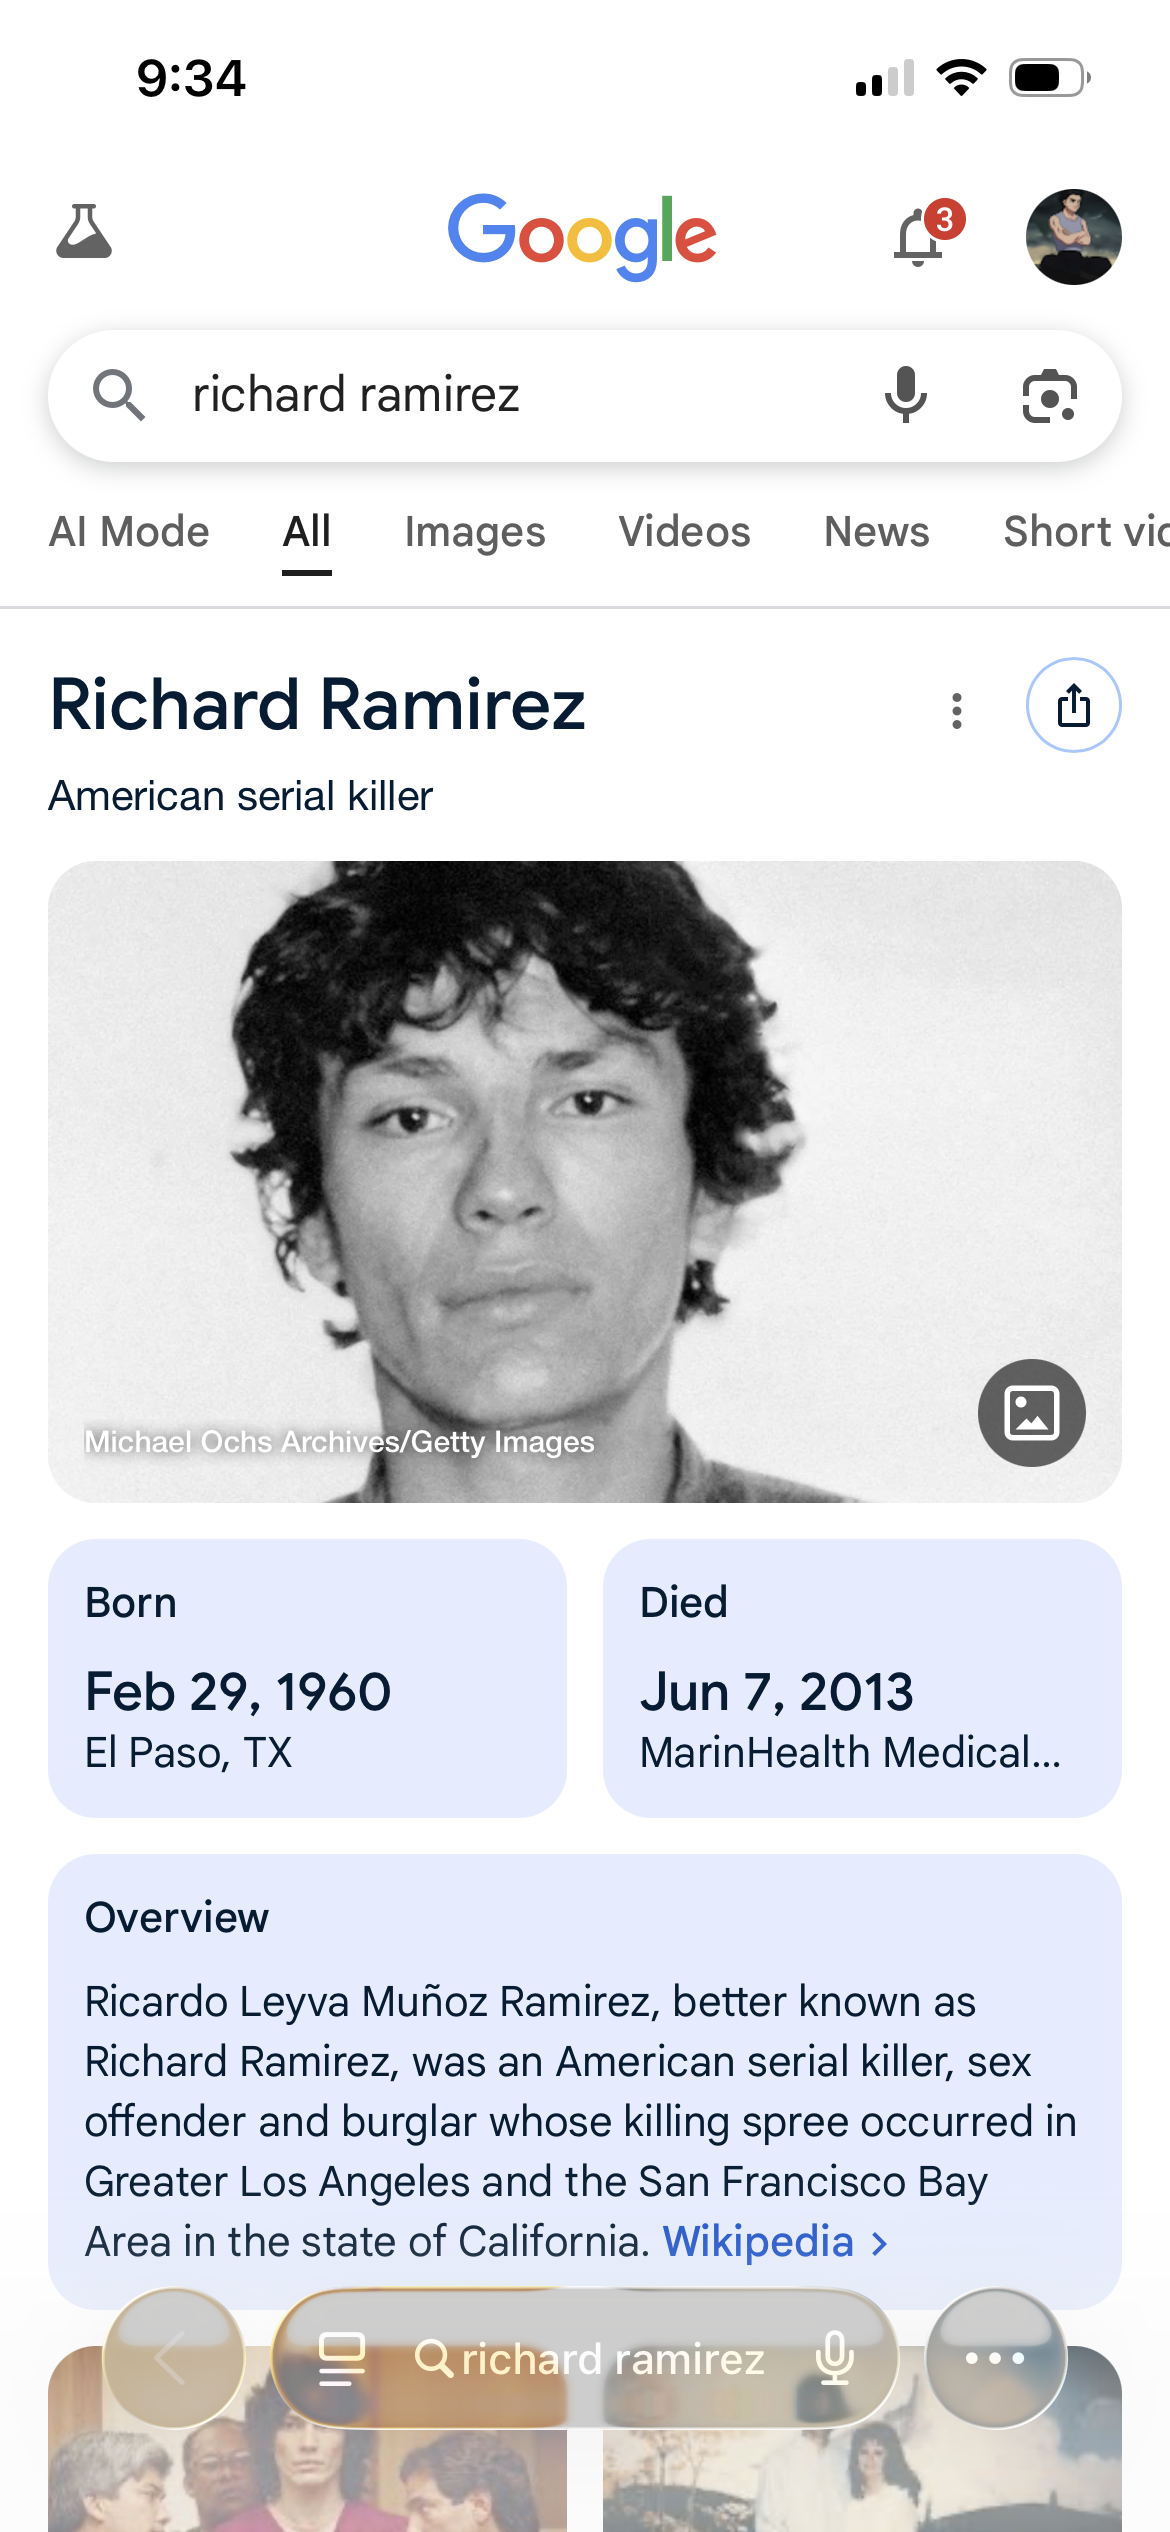Open bottom browser more options menu
1170x2532 pixels.
click(995, 2358)
